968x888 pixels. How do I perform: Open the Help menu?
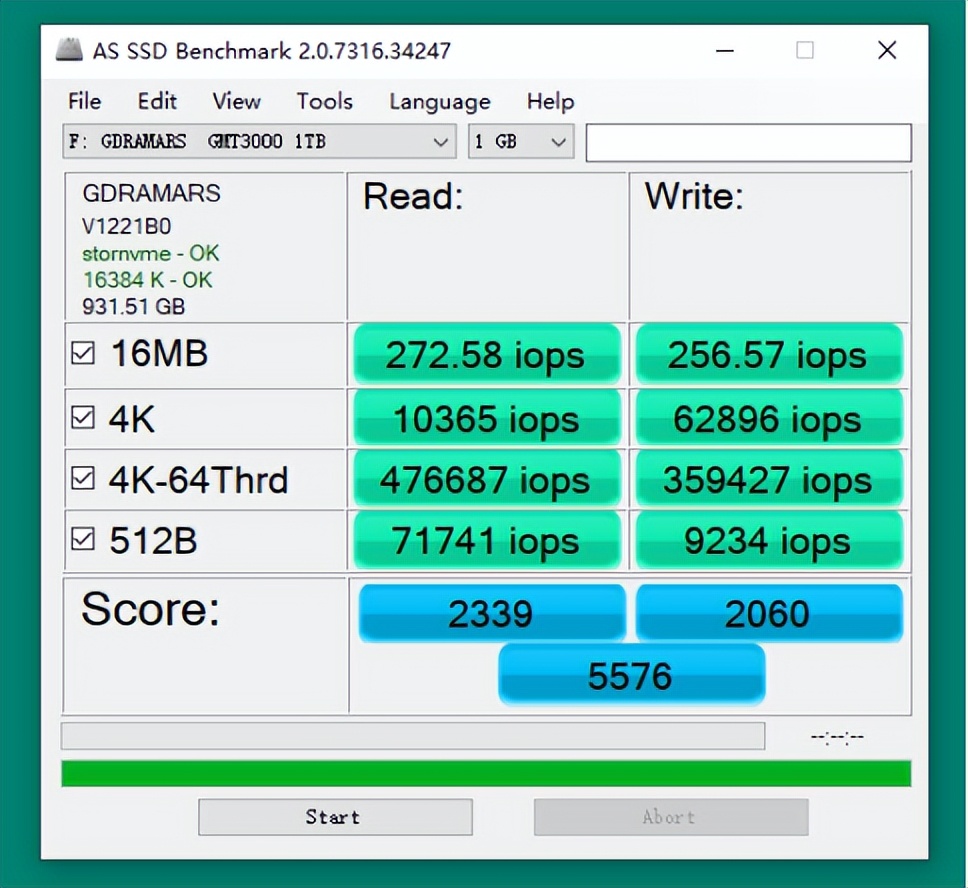pos(550,101)
